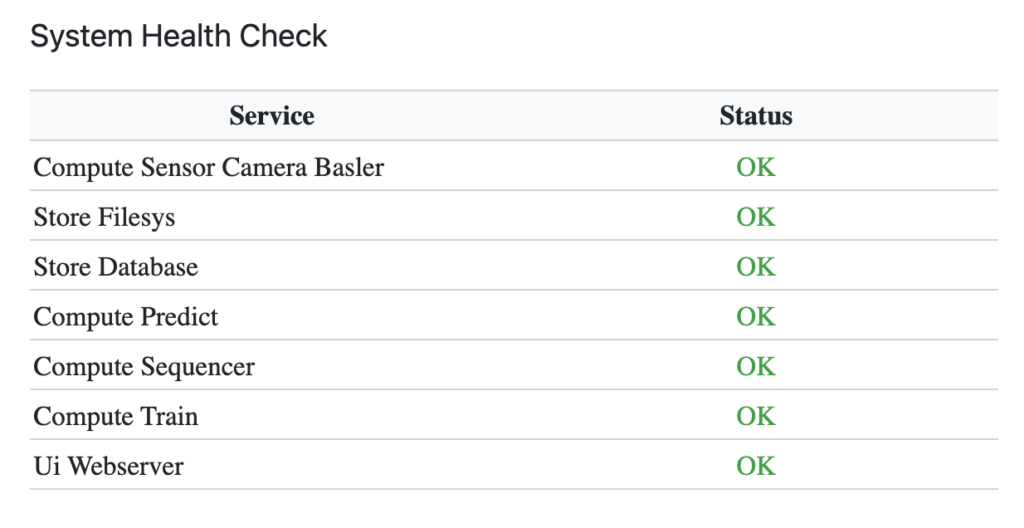1024x528 pixels.
Task: Click the OK status for Compute Train
Action: pyautogui.click(x=755, y=417)
